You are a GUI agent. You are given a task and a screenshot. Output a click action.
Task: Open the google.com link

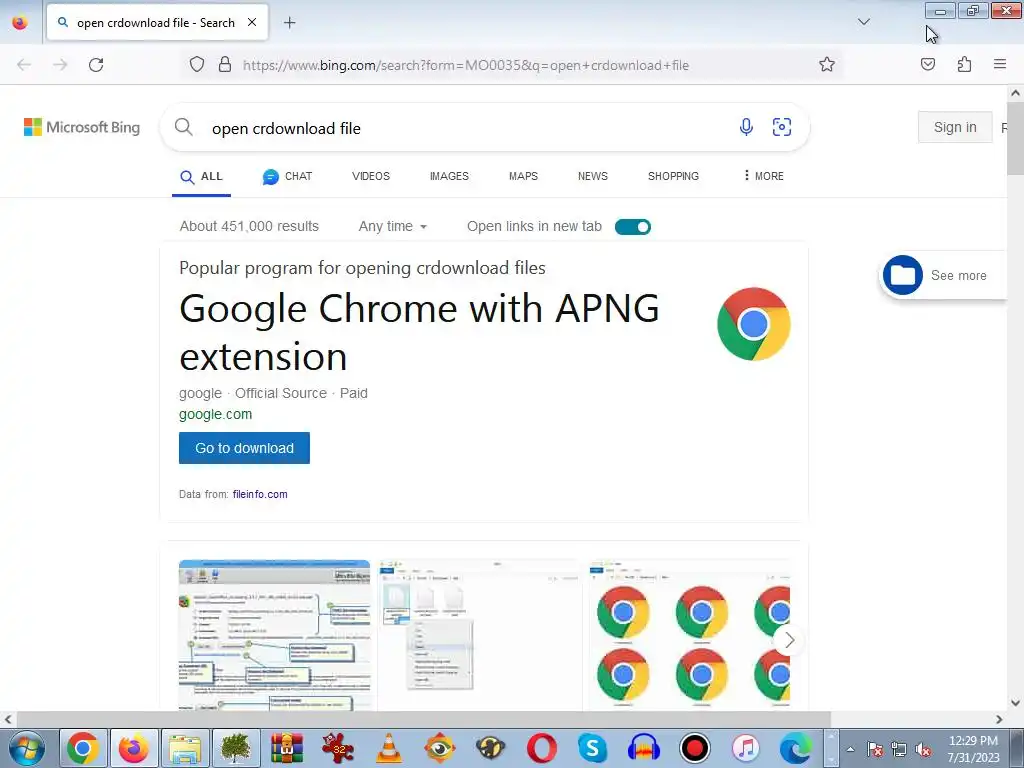point(216,414)
